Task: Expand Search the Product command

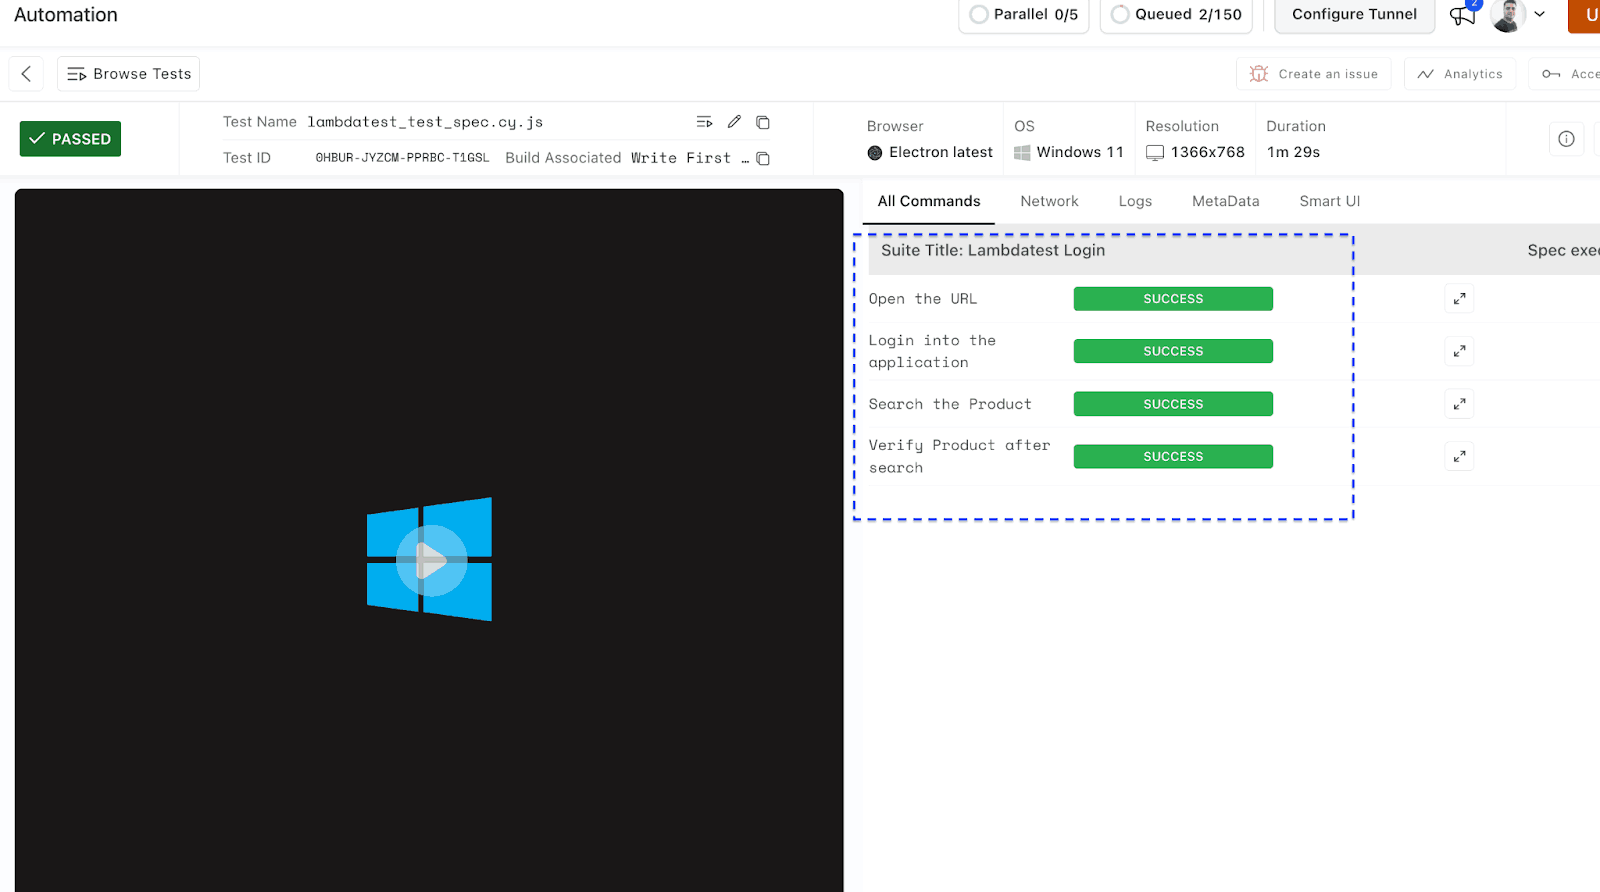Action: (1459, 404)
